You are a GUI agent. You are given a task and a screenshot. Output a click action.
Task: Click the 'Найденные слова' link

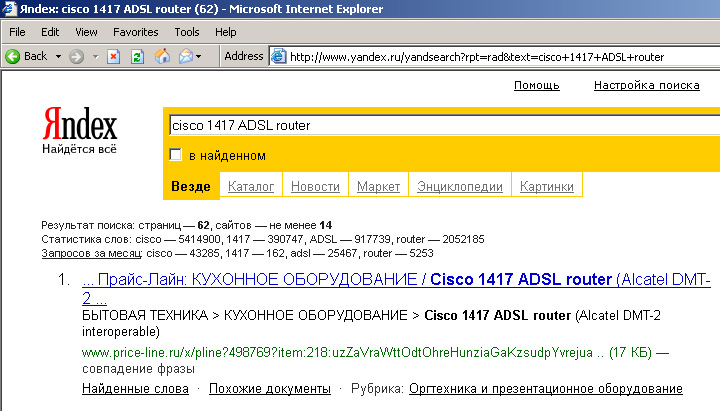pyautogui.click(x=135, y=388)
